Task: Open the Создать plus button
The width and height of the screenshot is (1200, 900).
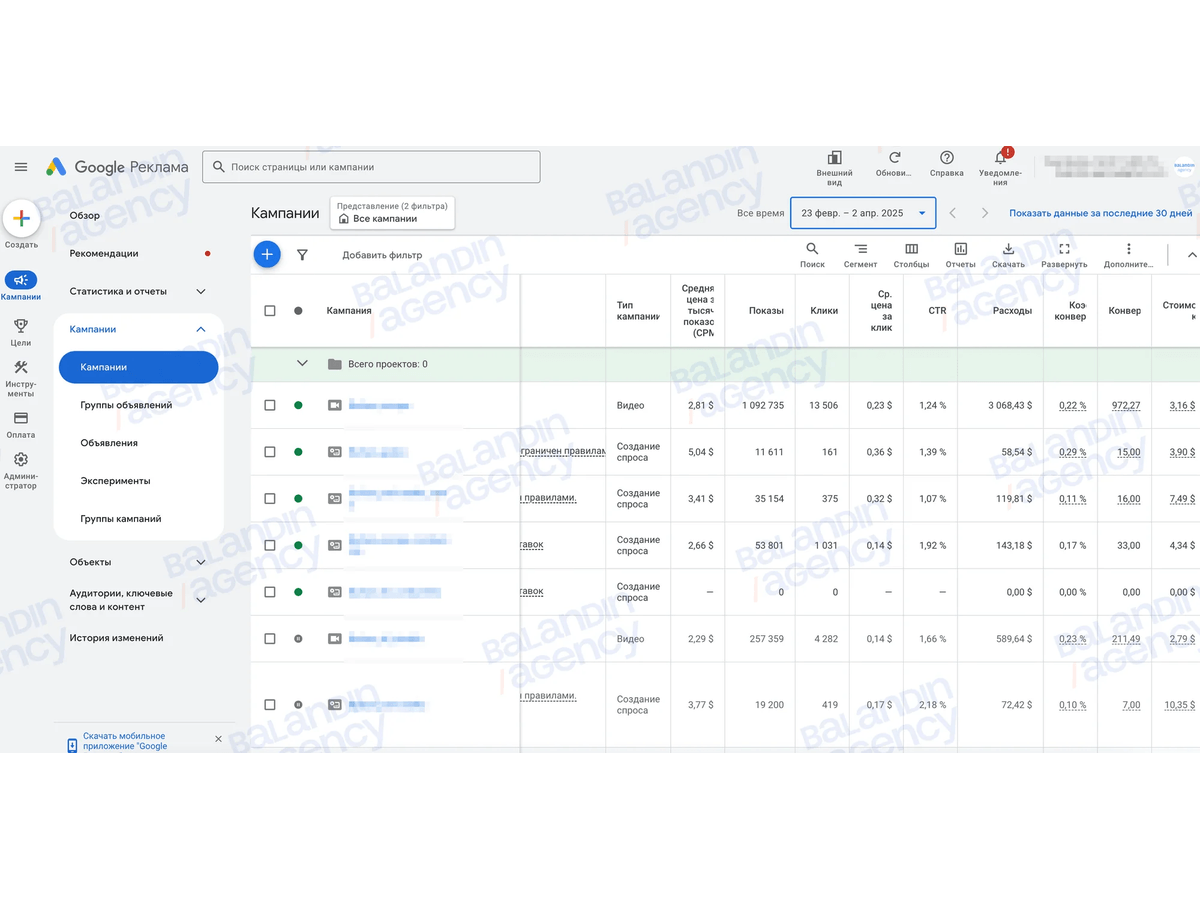Action: (21, 218)
